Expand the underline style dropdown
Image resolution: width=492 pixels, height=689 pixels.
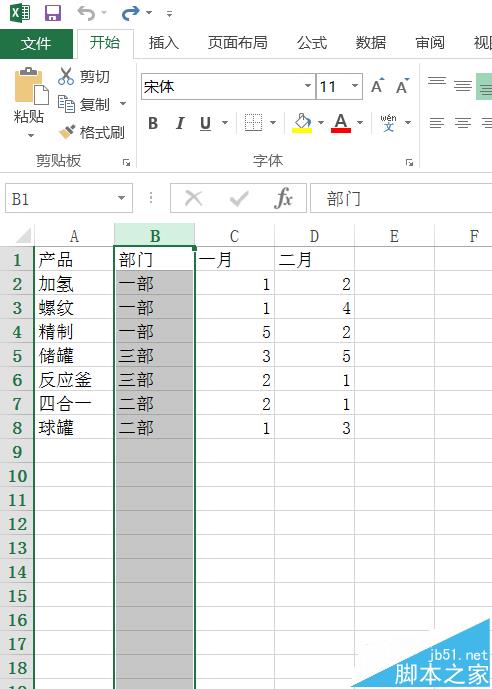click(225, 123)
